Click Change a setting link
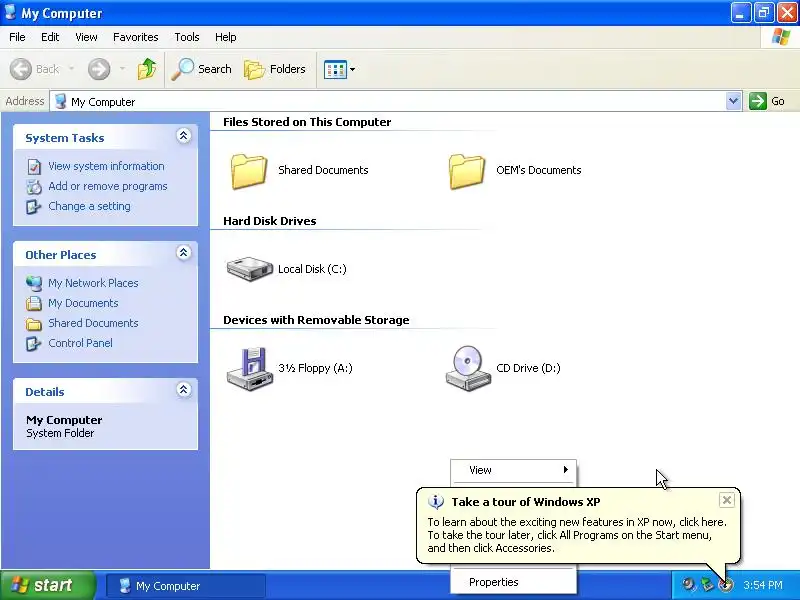This screenshot has height=600, width=800. 89,206
